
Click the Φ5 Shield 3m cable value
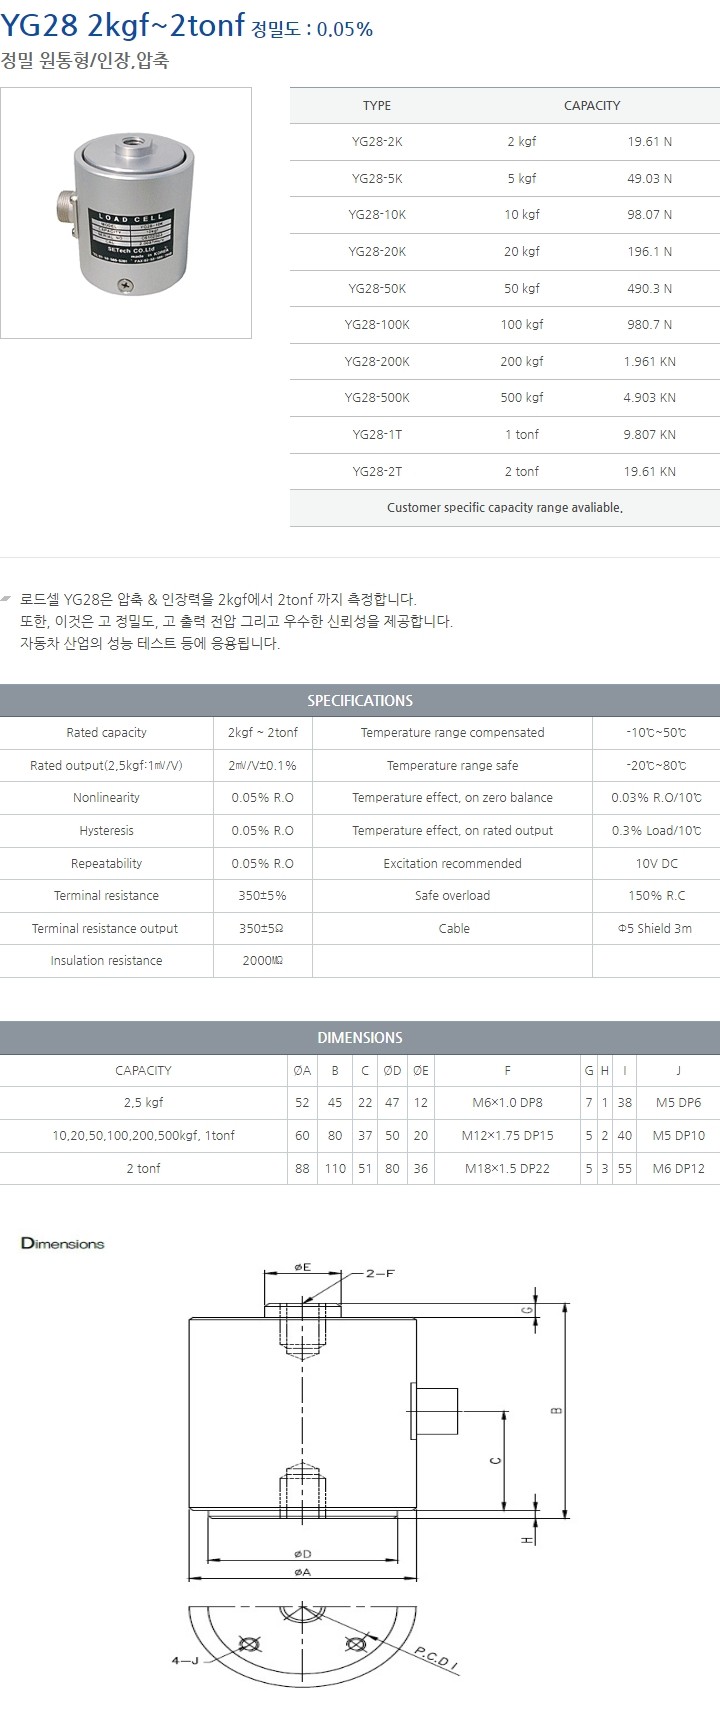[656, 929]
